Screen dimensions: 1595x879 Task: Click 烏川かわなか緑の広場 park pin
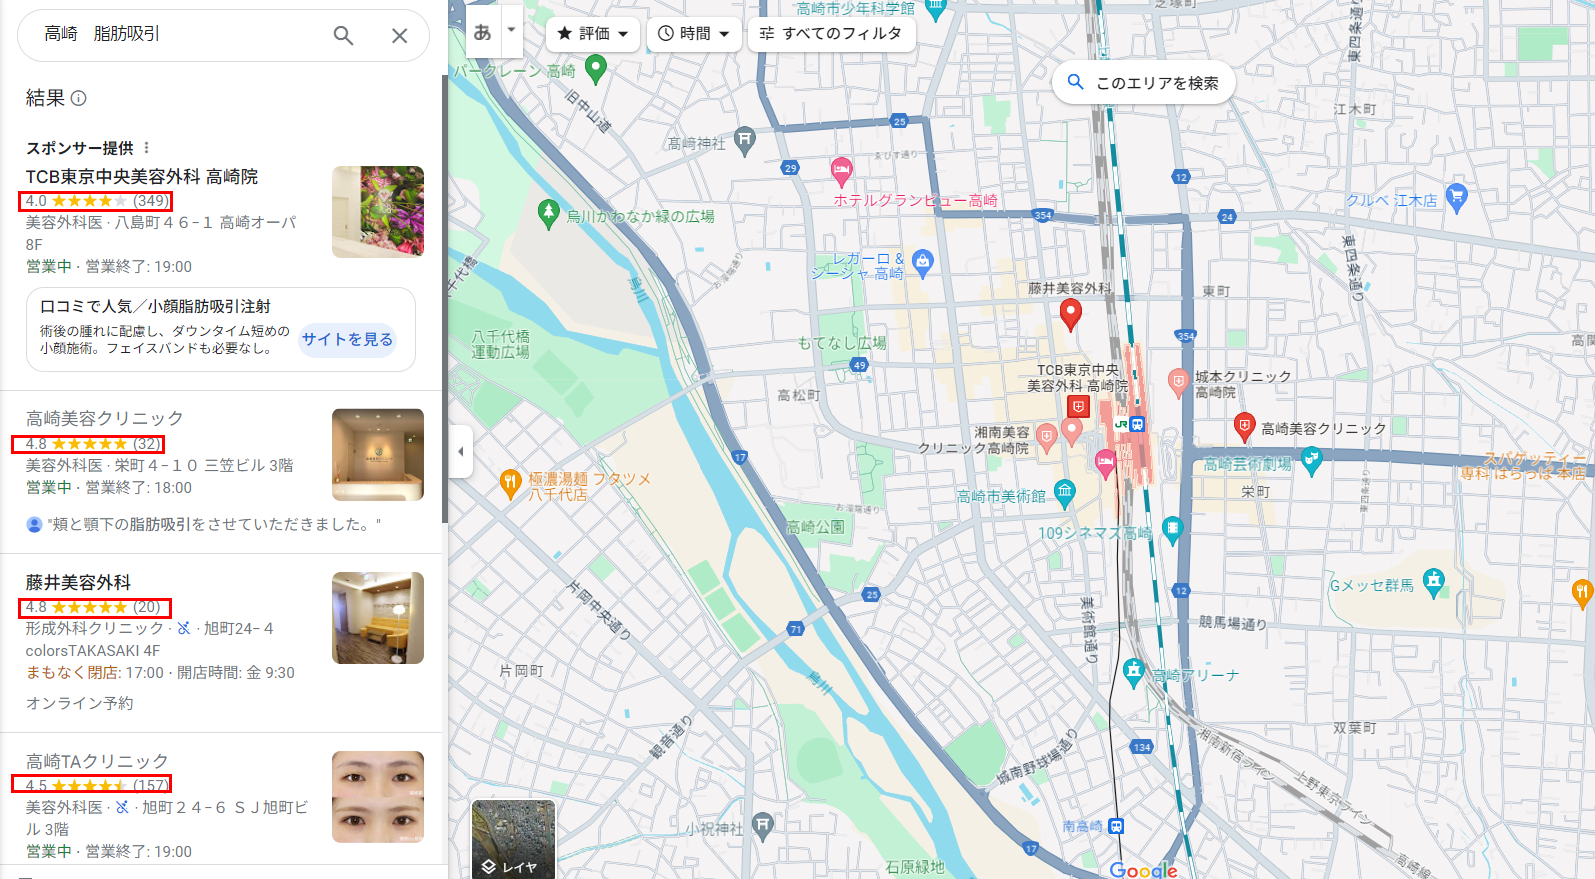pos(548,213)
